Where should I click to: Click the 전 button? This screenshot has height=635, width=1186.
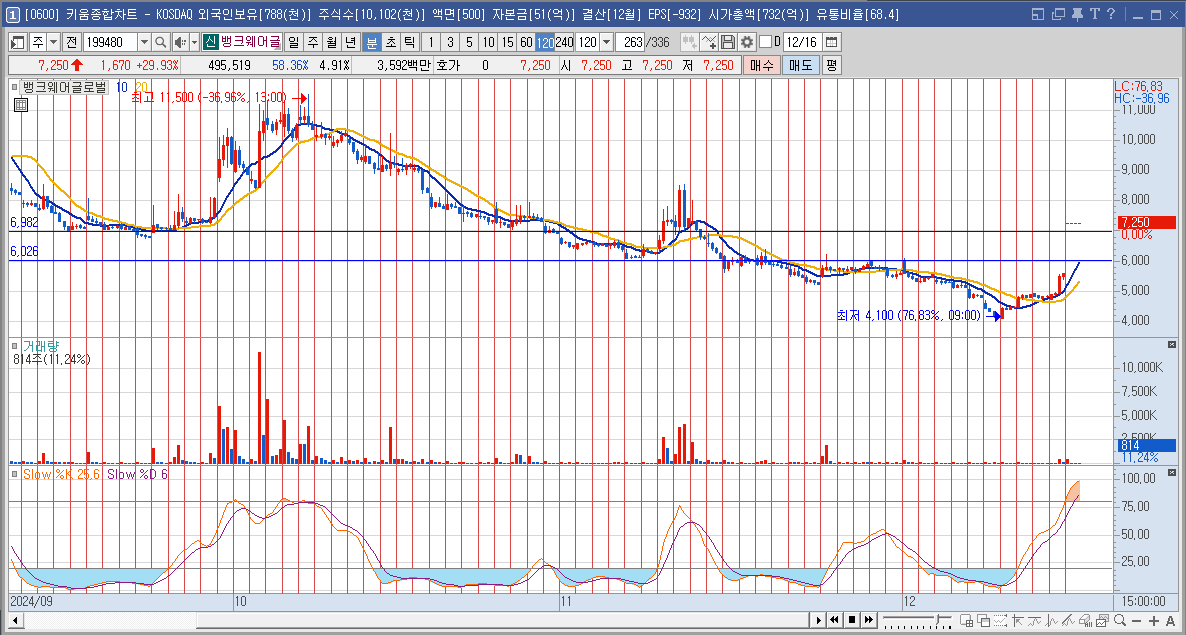pyautogui.click(x=71, y=42)
